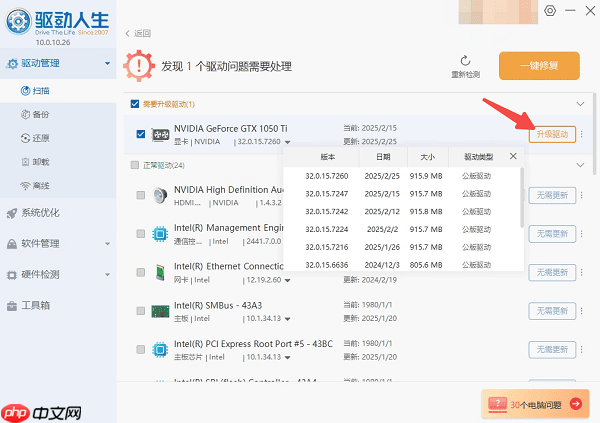Open more options dots for GTX 1050 Ti
The image size is (600, 423).
[x=582, y=134]
